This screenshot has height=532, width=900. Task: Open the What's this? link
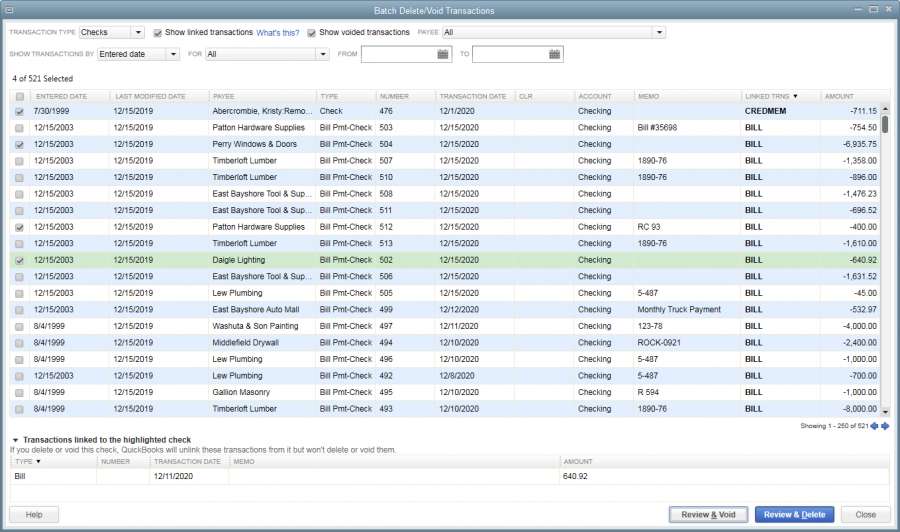[x=277, y=33]
